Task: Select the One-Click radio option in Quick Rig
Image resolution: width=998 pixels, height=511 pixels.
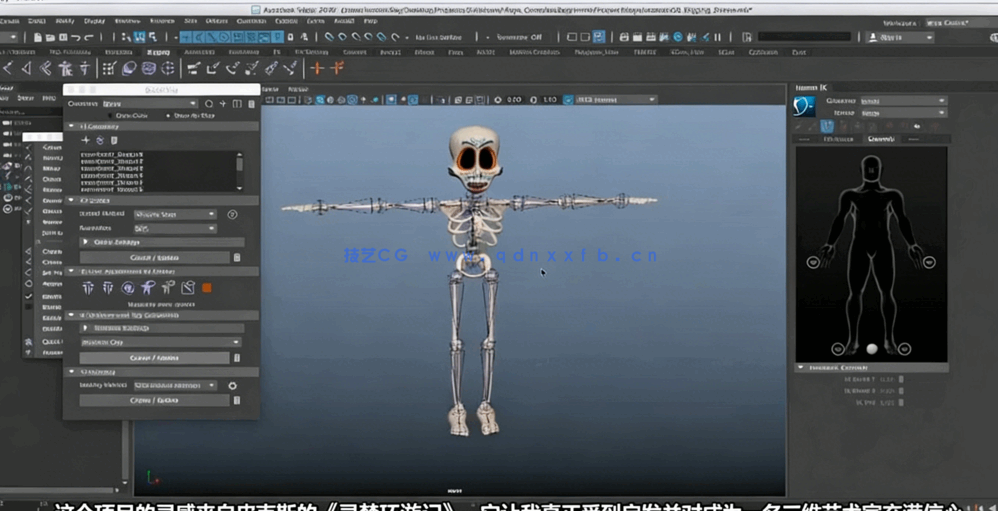Action: click(112, 115)
